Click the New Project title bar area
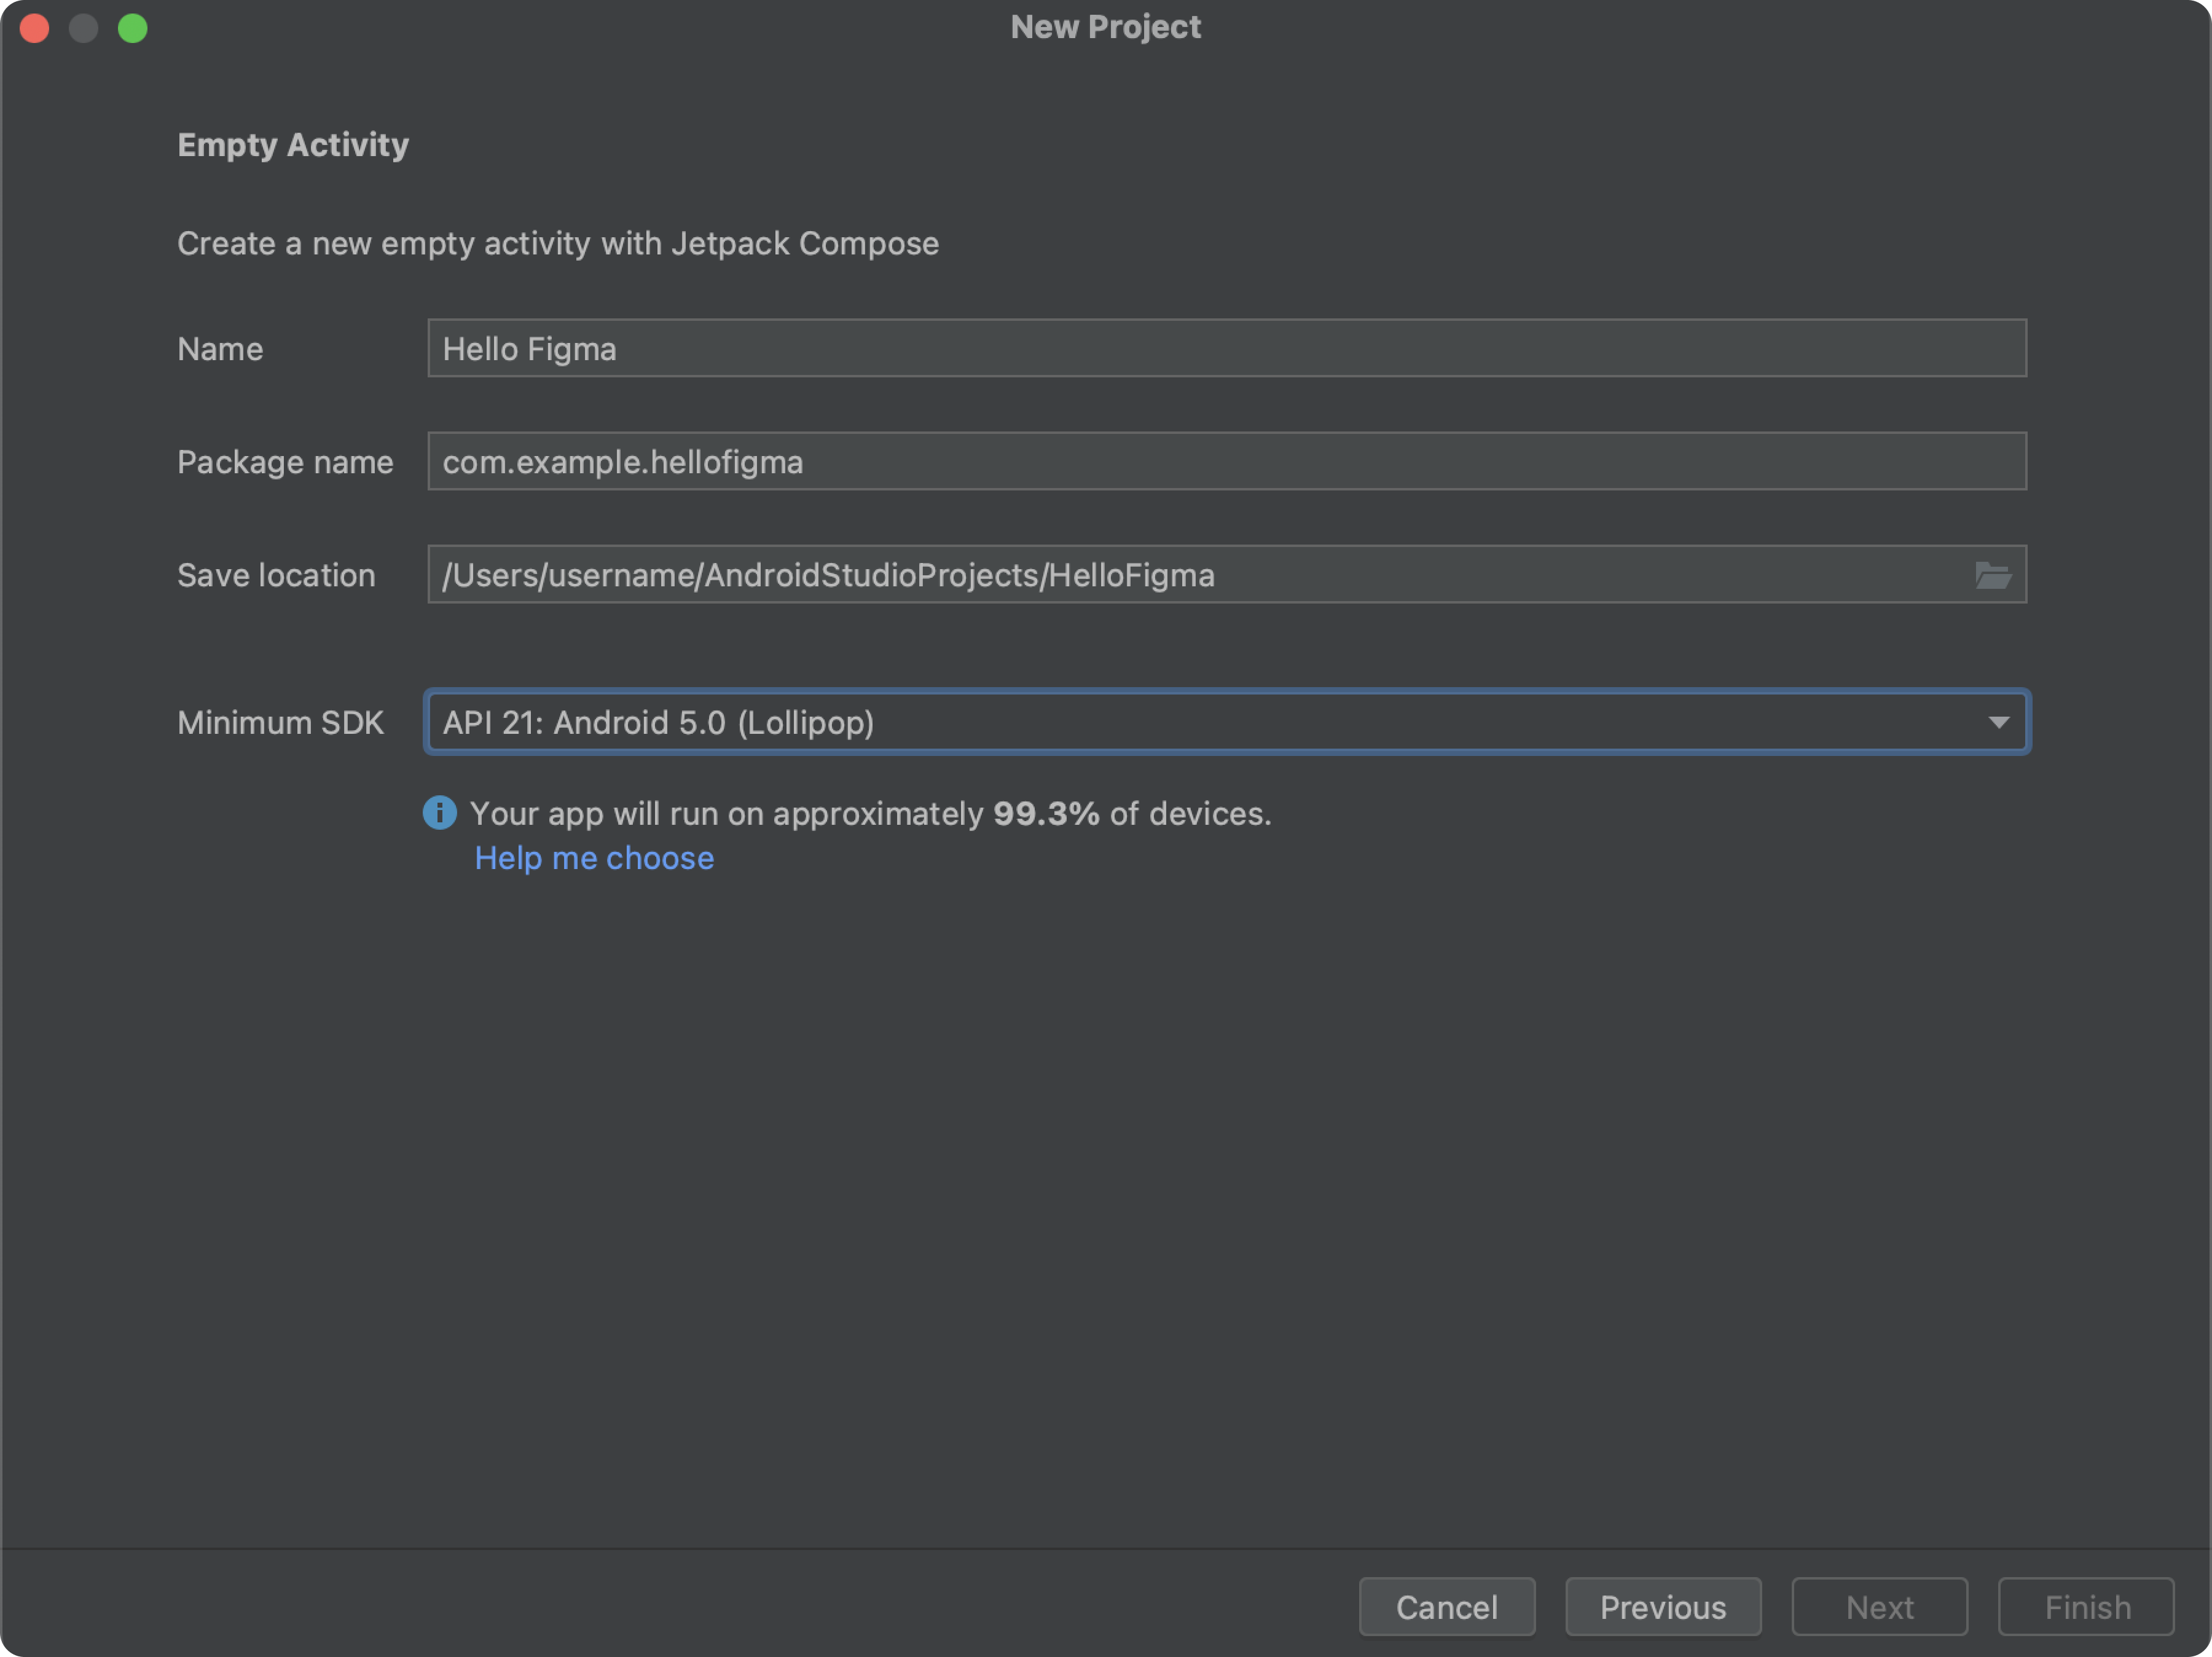The height and width of the screenshot is (1657, 2212). pyautogui.click(x=1105, y=25)
